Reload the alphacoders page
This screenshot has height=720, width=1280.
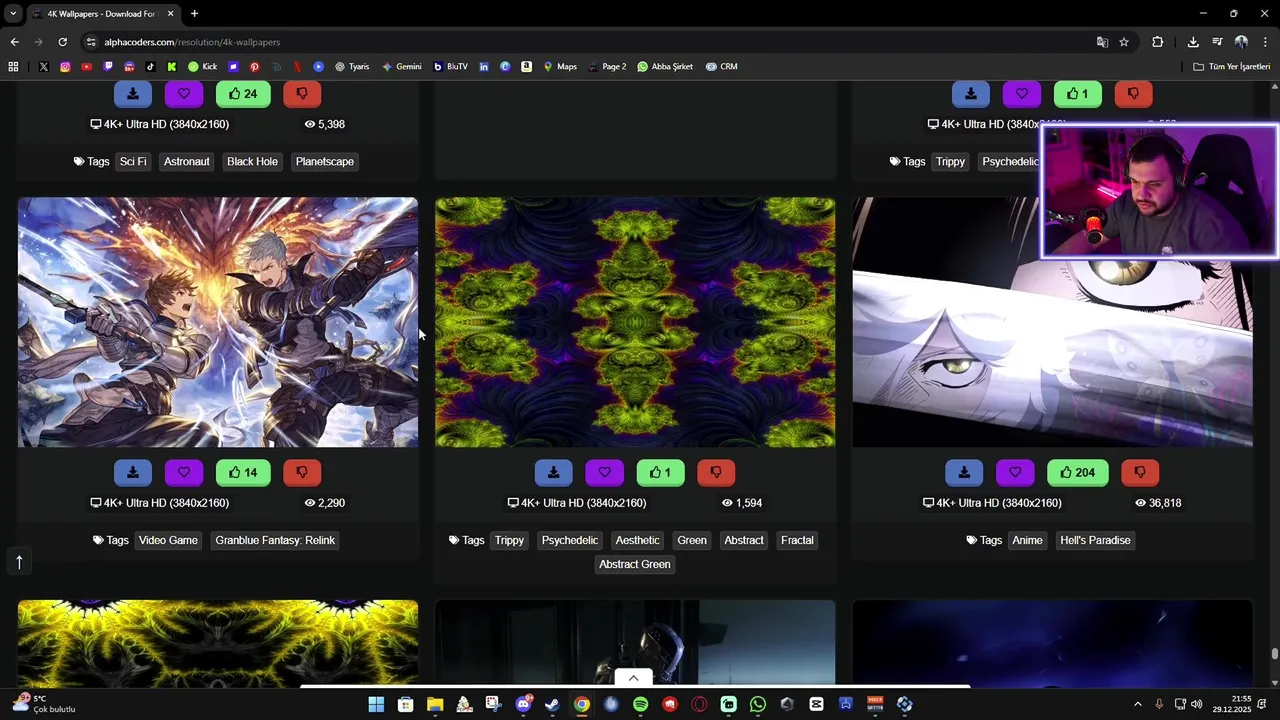(x=62, y=42)
